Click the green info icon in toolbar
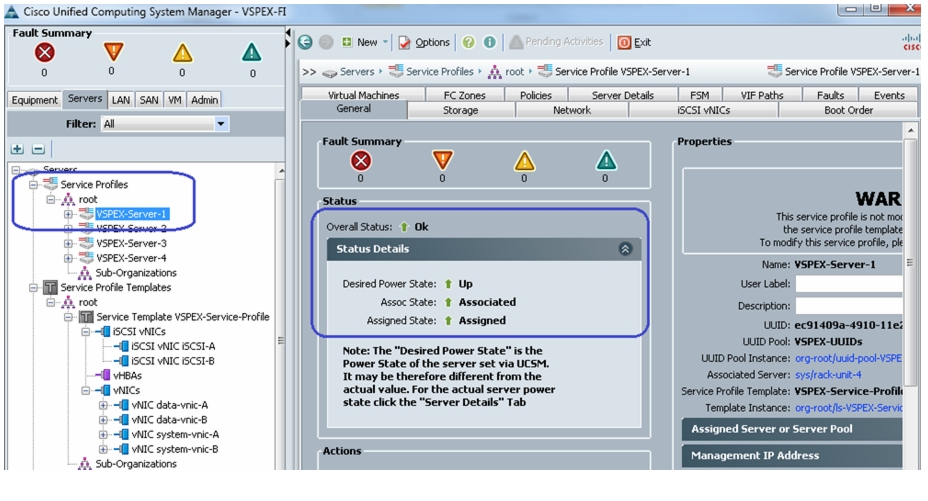Screen dimensions: 928x501 (489, 42)
